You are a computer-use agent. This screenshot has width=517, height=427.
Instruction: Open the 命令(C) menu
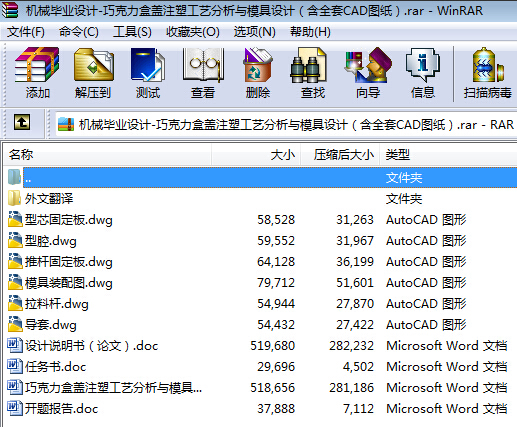79,32
